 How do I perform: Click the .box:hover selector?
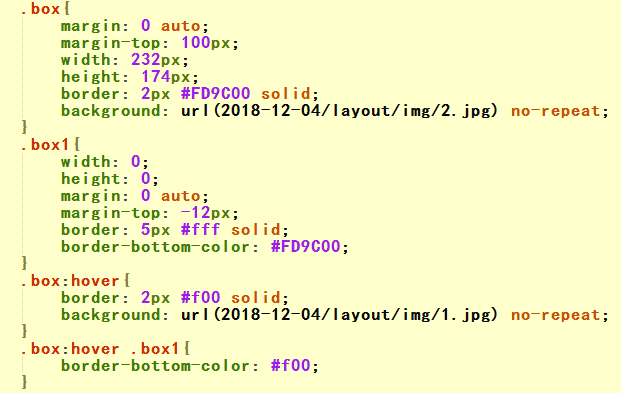[x=70, y=281]
